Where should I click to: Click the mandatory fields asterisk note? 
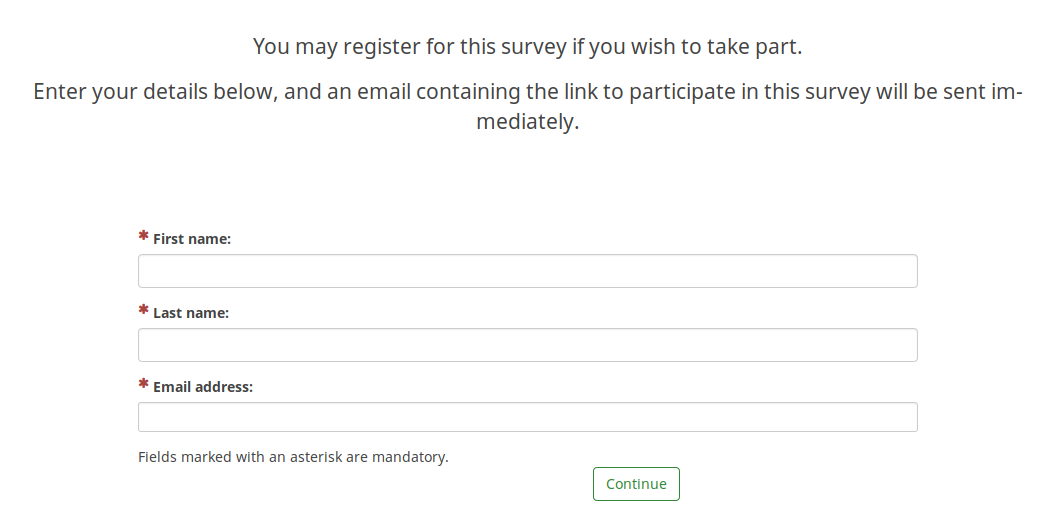point(293,457)
